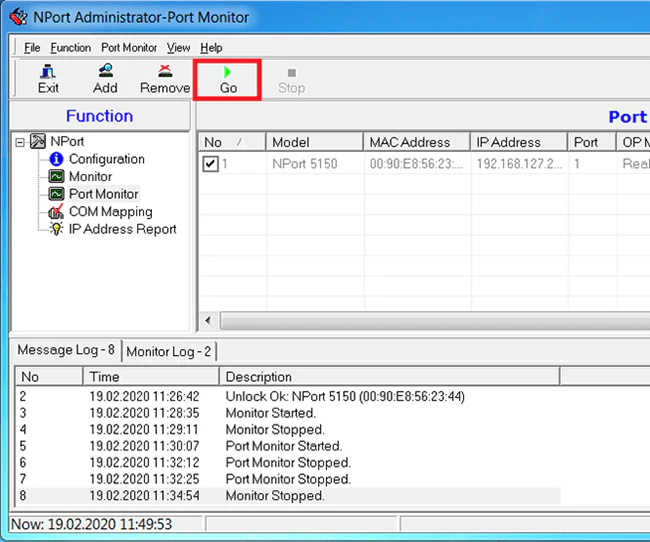Select Configuration in the function tree

pyautogui.click(x=107, y=159)
